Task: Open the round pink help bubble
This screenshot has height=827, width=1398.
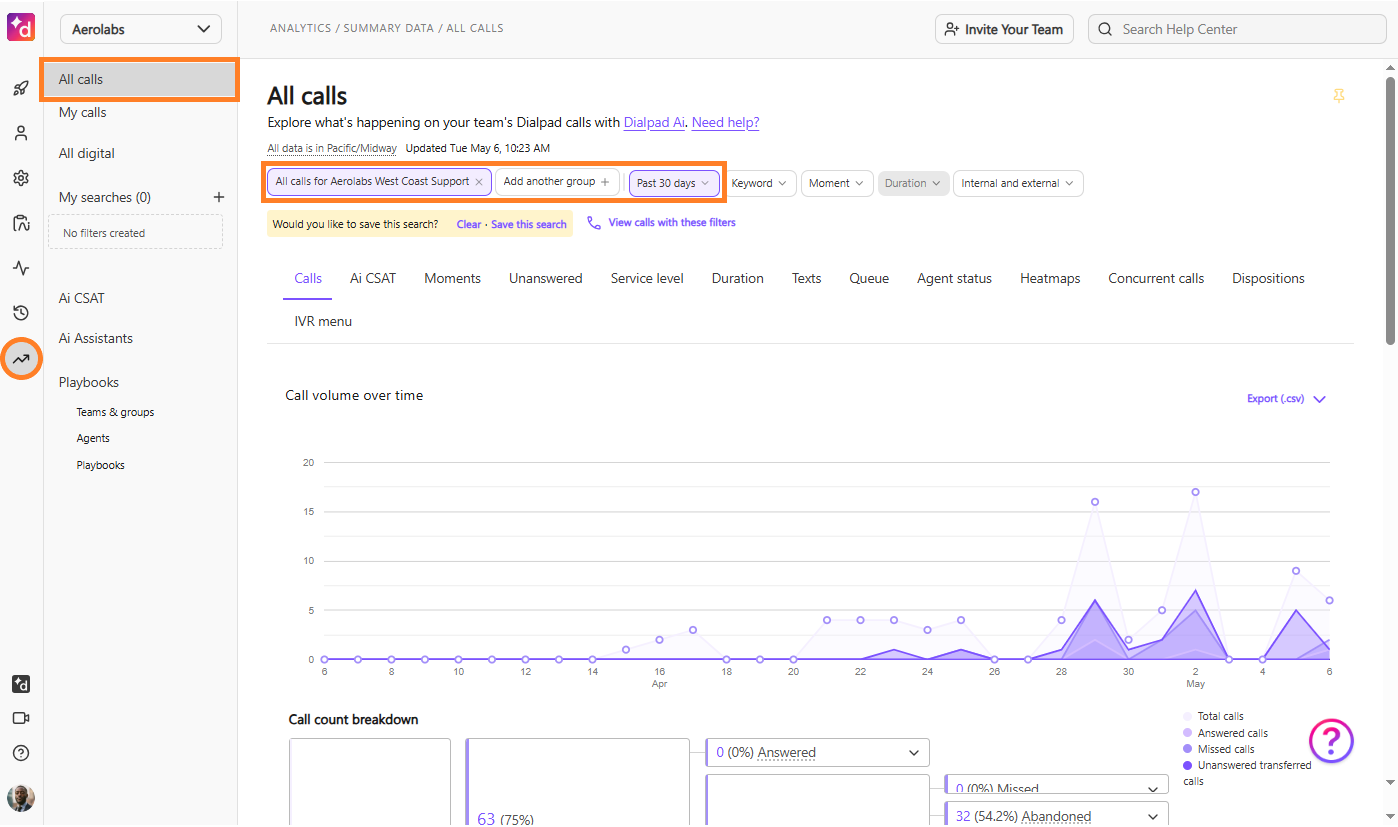Action: [x=1331, y=741]
